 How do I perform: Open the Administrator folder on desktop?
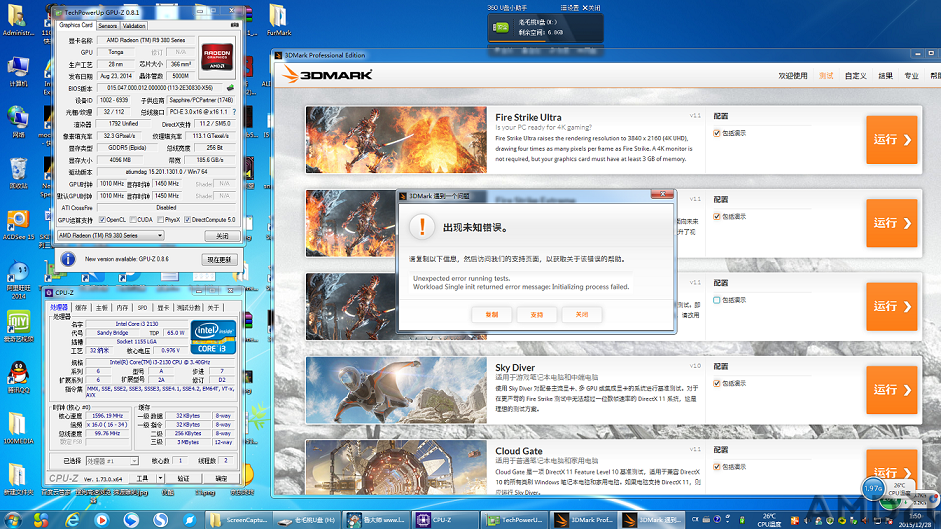pyautogui.click(x=18, y=20)
